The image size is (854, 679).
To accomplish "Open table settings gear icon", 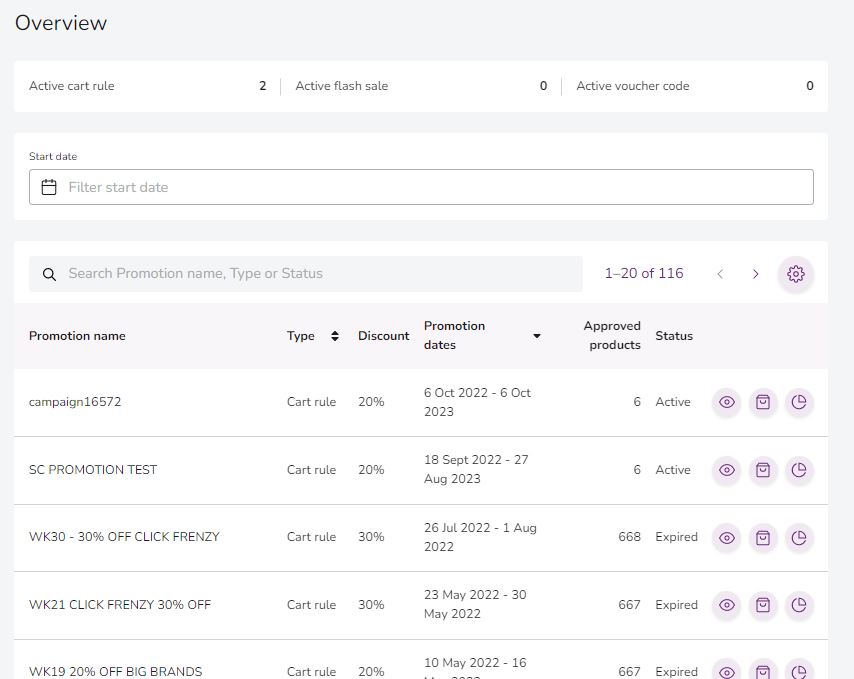I will [796, 274].
